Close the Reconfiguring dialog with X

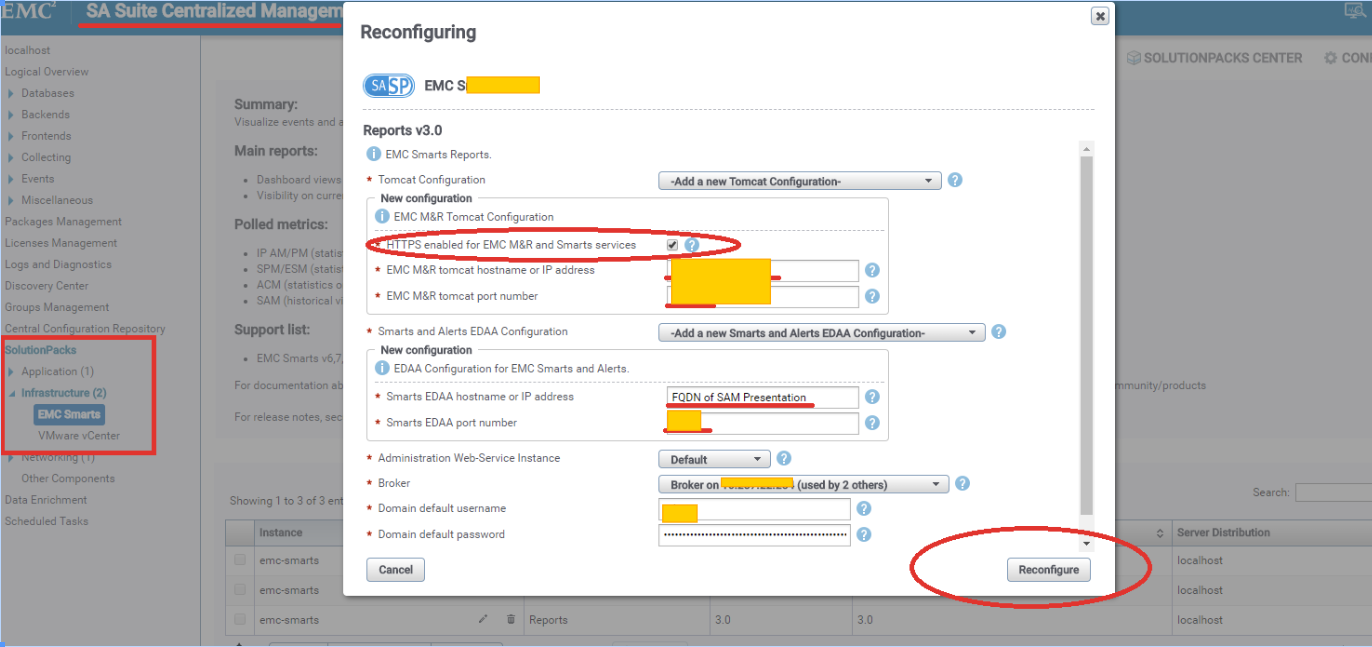(1100, 16)
